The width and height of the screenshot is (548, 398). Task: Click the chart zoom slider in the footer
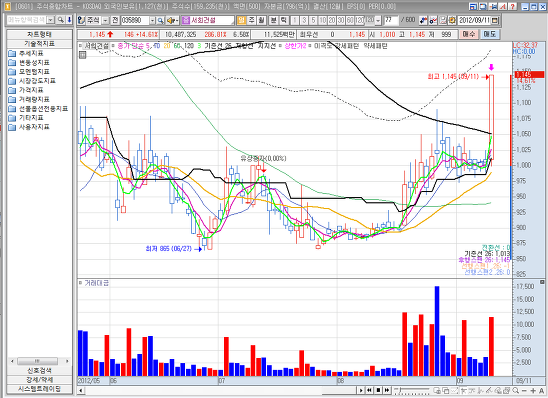412,390
